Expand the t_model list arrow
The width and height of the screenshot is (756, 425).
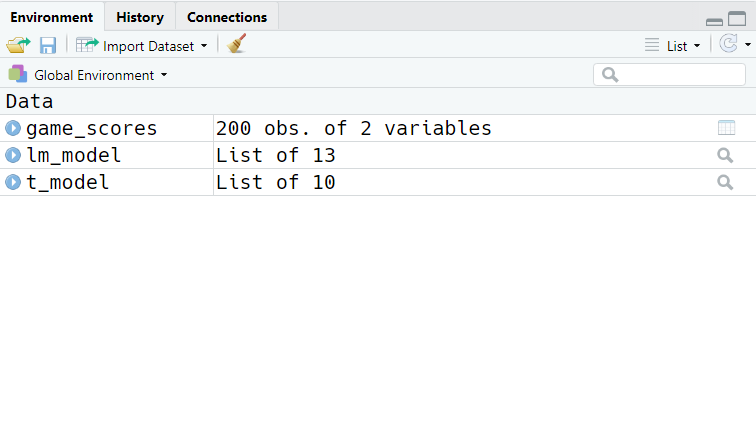coord(13,182)
